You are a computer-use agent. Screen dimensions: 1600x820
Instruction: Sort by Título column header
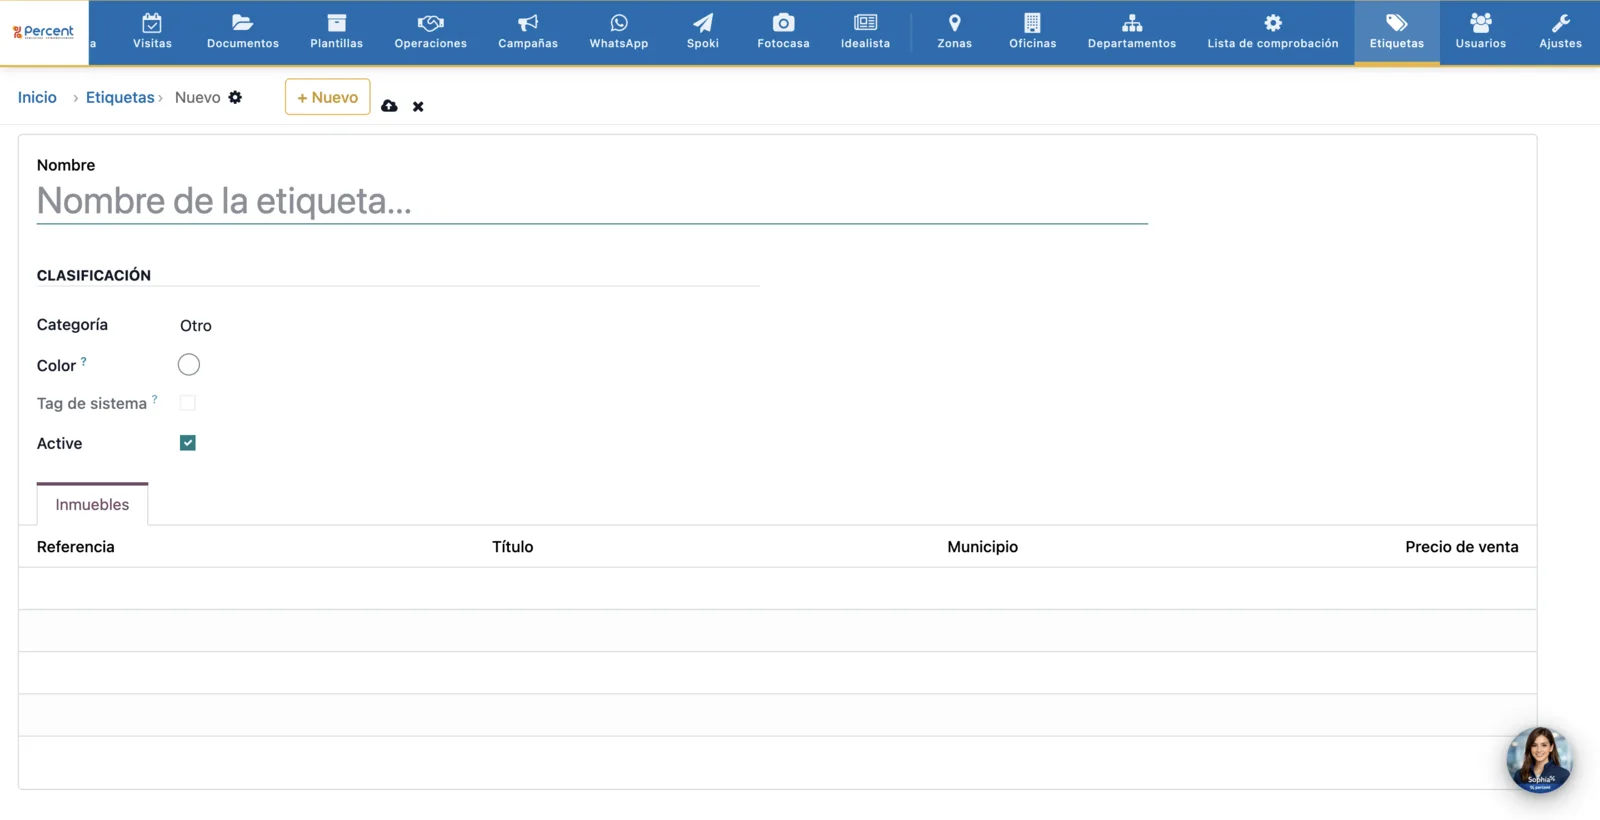point(513,547)
